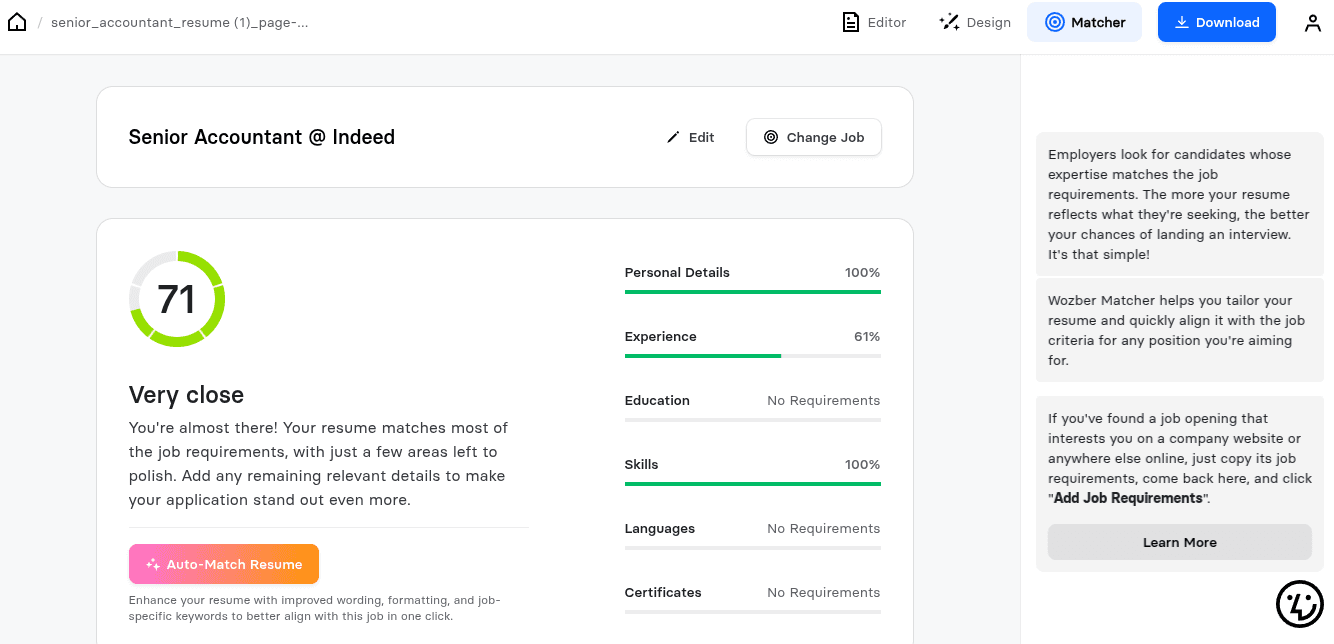The width and height of the screenshot is (1334, 644).
Task: Open the resume file name breadcrumb
Action: 180,22
